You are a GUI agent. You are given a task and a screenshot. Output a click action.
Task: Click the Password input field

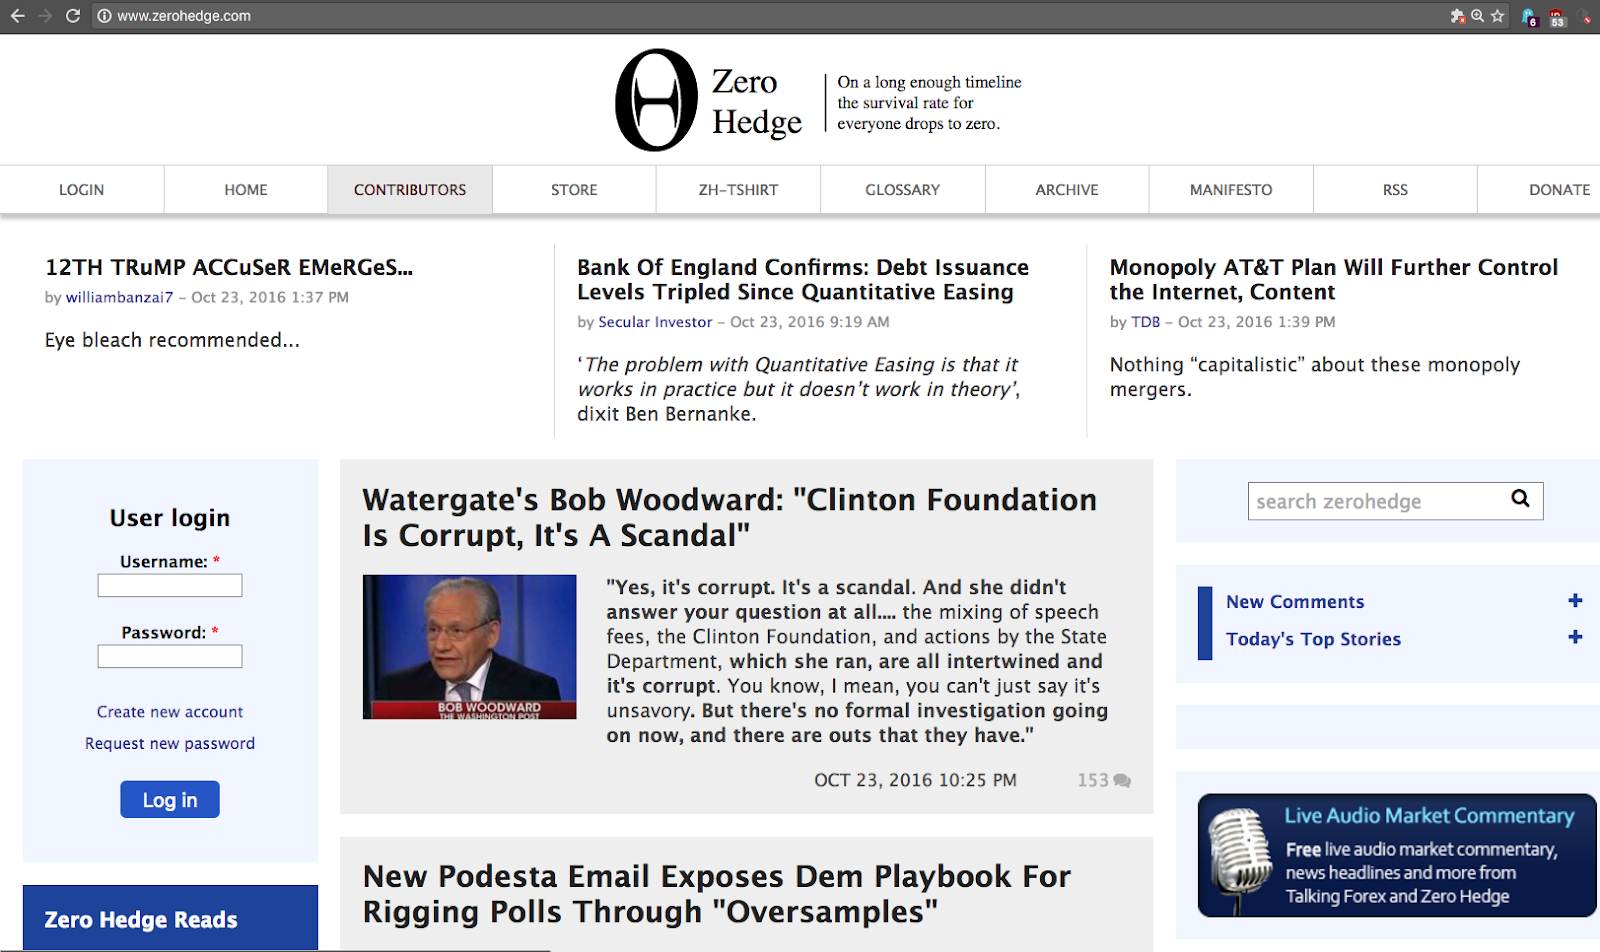click(170, 656)
